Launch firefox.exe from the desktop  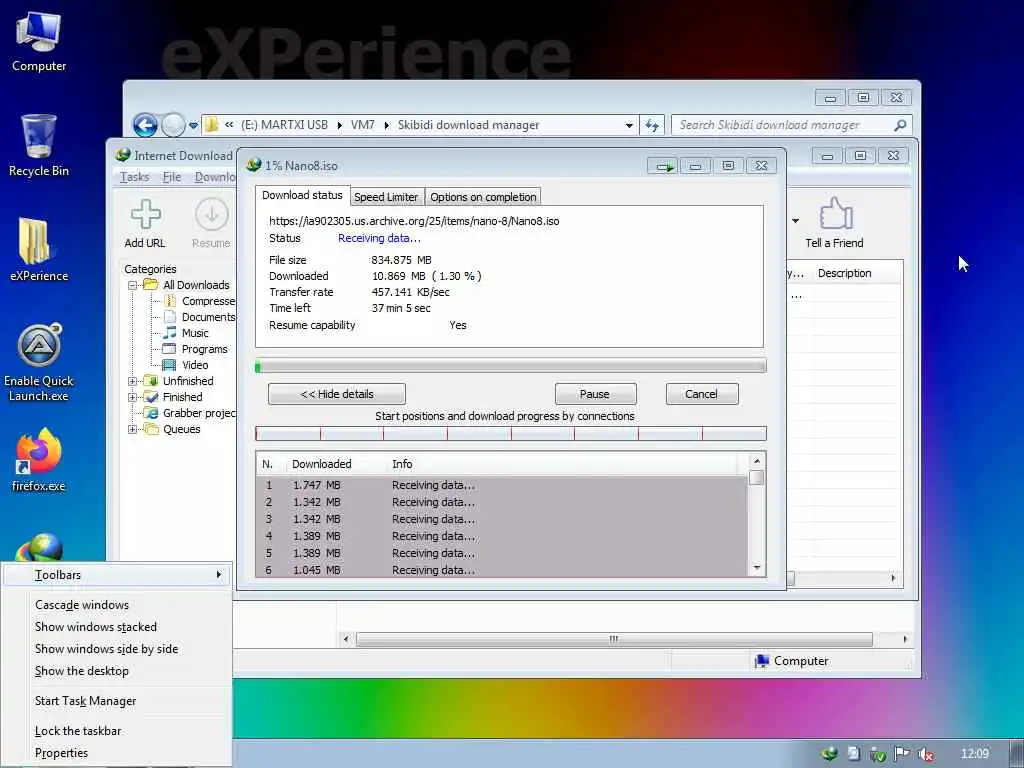[x=39, y=459]
